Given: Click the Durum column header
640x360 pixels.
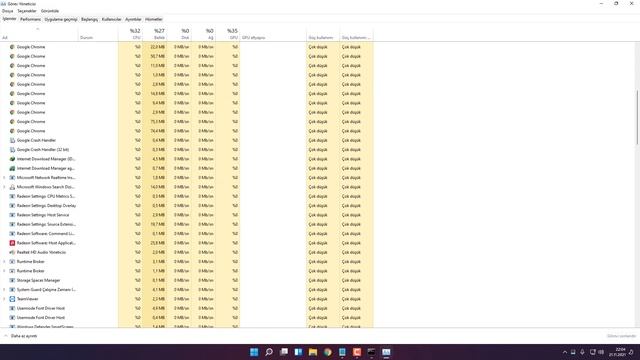Looking at the screenshot, I should (x=98, y=33).
